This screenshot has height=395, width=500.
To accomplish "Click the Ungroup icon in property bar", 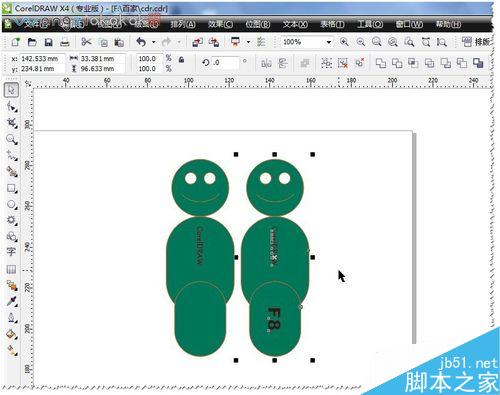I will click(x=343, y=63).
